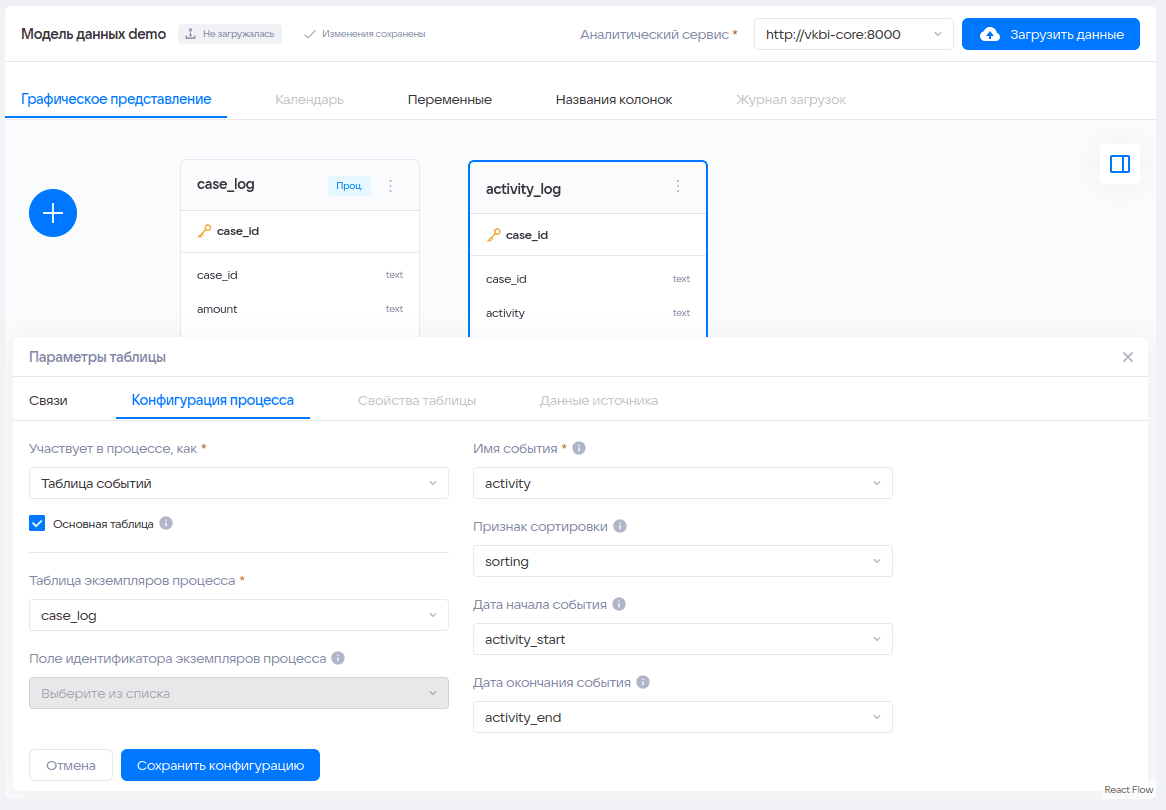Switch to Названия колонок tab
Screen dimensions: 1166x810
pyautogui.click(x=614, y=100)
